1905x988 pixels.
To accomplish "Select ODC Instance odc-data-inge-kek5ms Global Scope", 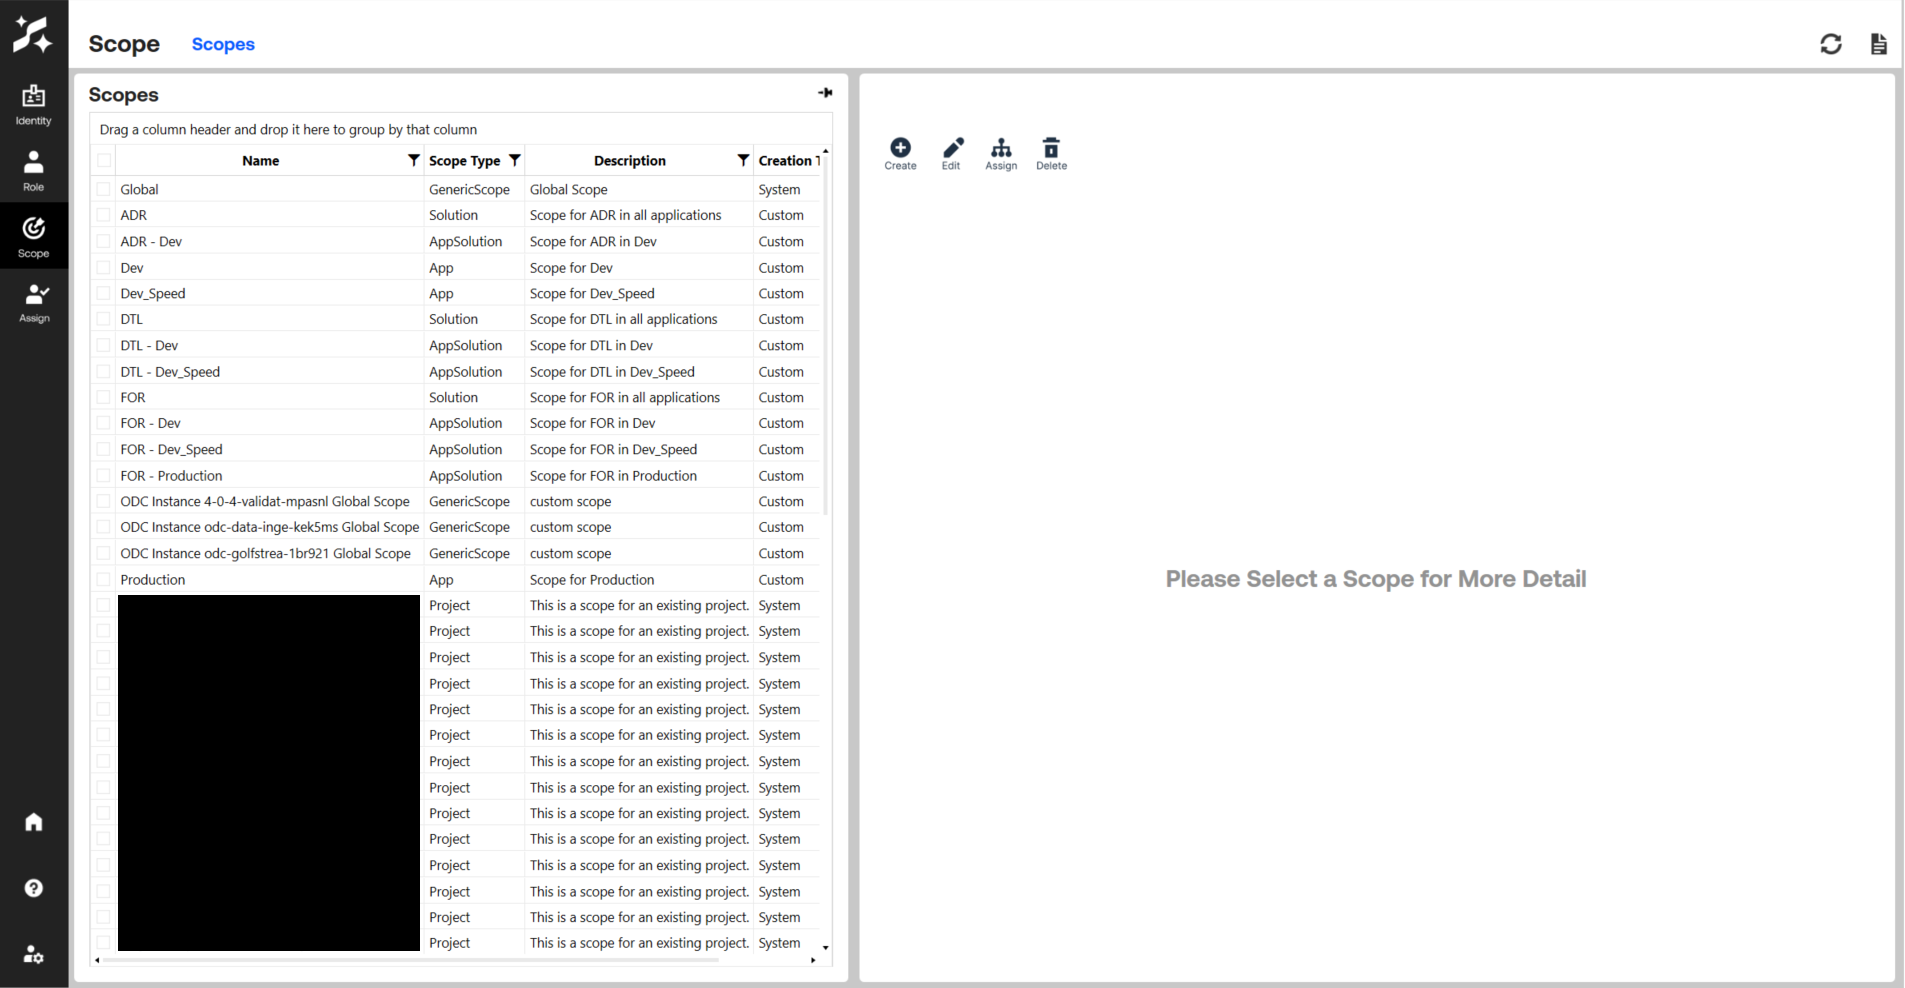I will tap(270, 527).
